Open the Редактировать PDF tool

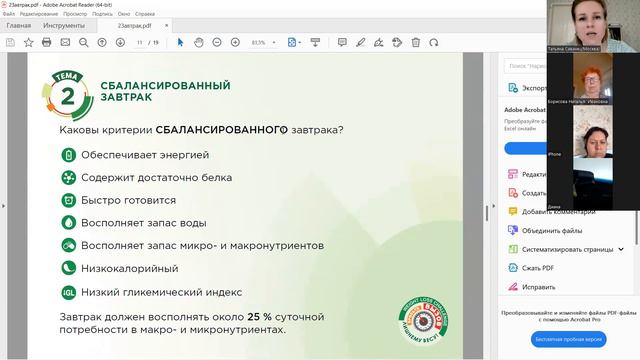(527, 174)
